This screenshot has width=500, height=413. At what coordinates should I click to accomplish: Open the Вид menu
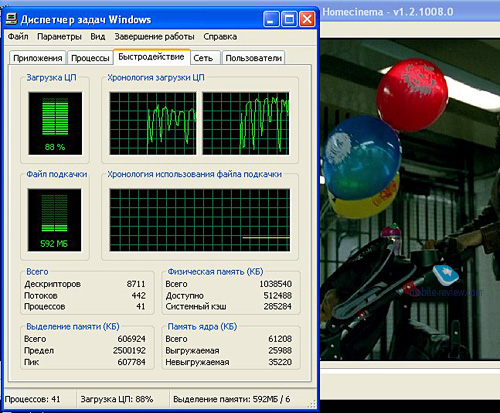click(98, 36)
